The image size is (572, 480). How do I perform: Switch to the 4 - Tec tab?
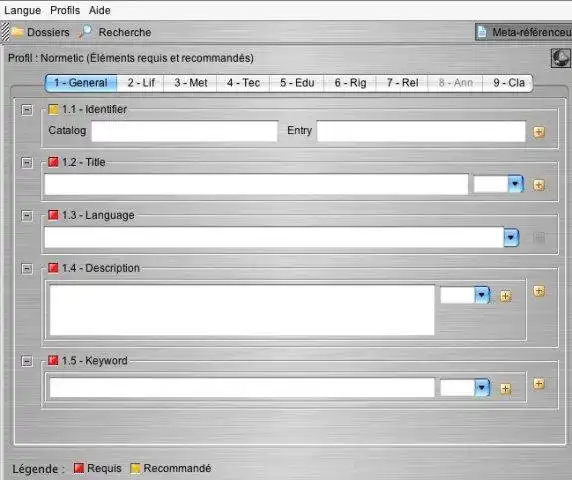243,83
